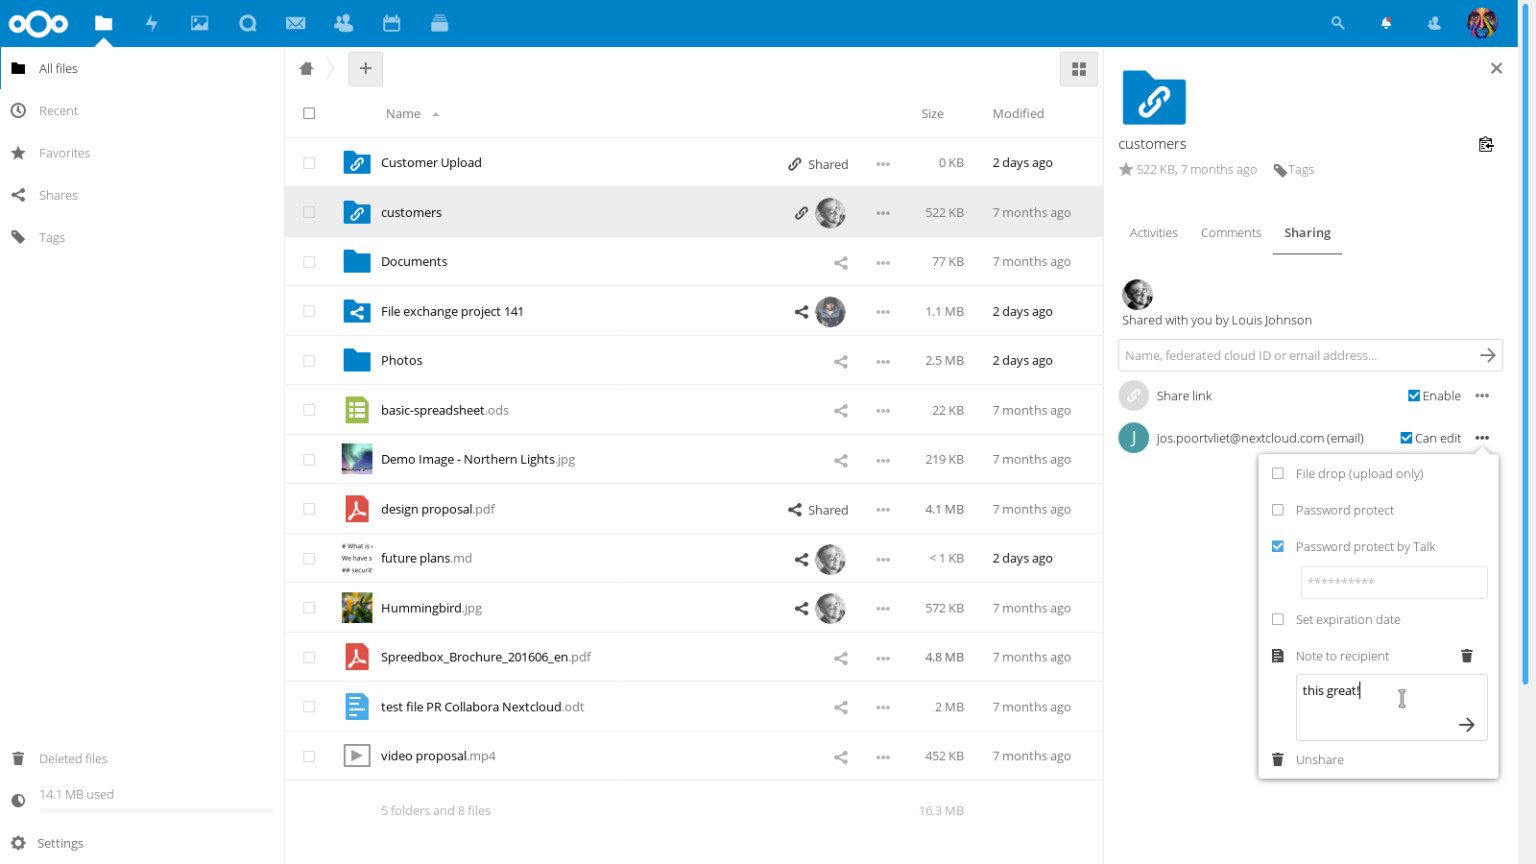The image size is (1536, 864).
Task: Switch to the Comments tab
Action: point(1230,233)
